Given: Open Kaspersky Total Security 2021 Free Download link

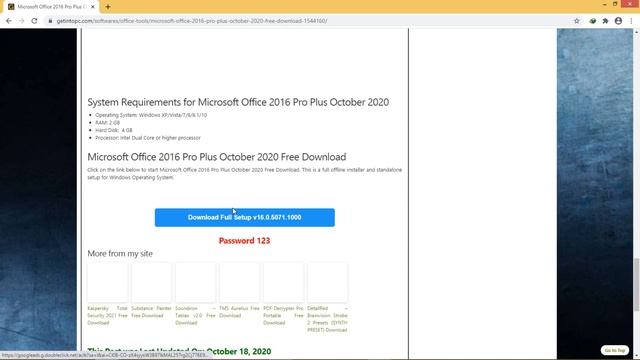Looking at the screenshot, I should click(107, 316).
